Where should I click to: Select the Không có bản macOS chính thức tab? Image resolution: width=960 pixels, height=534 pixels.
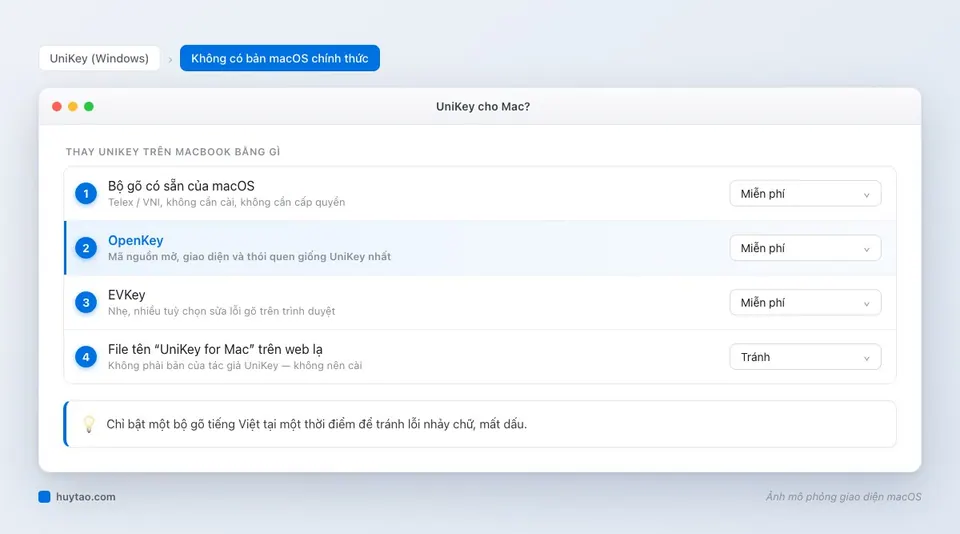point(280,58)
